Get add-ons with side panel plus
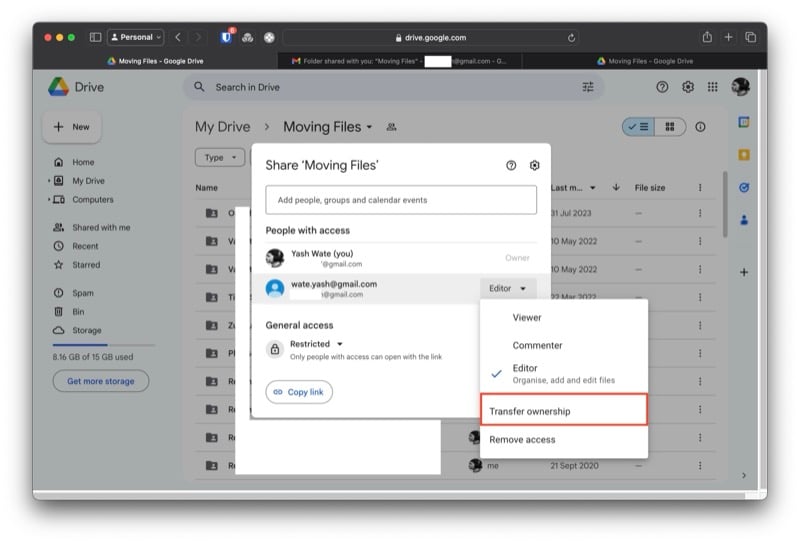 [x=744, y=272]
